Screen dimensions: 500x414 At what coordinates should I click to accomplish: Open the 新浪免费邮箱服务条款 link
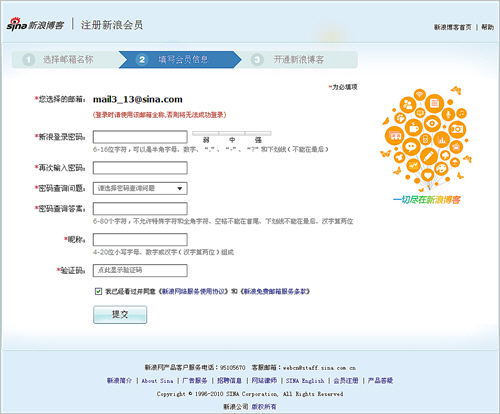tap(275, 291)
